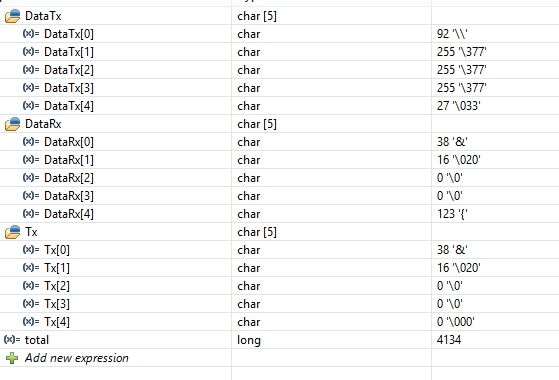Select the variable icon beside total
559x380 pixels.
12,339
